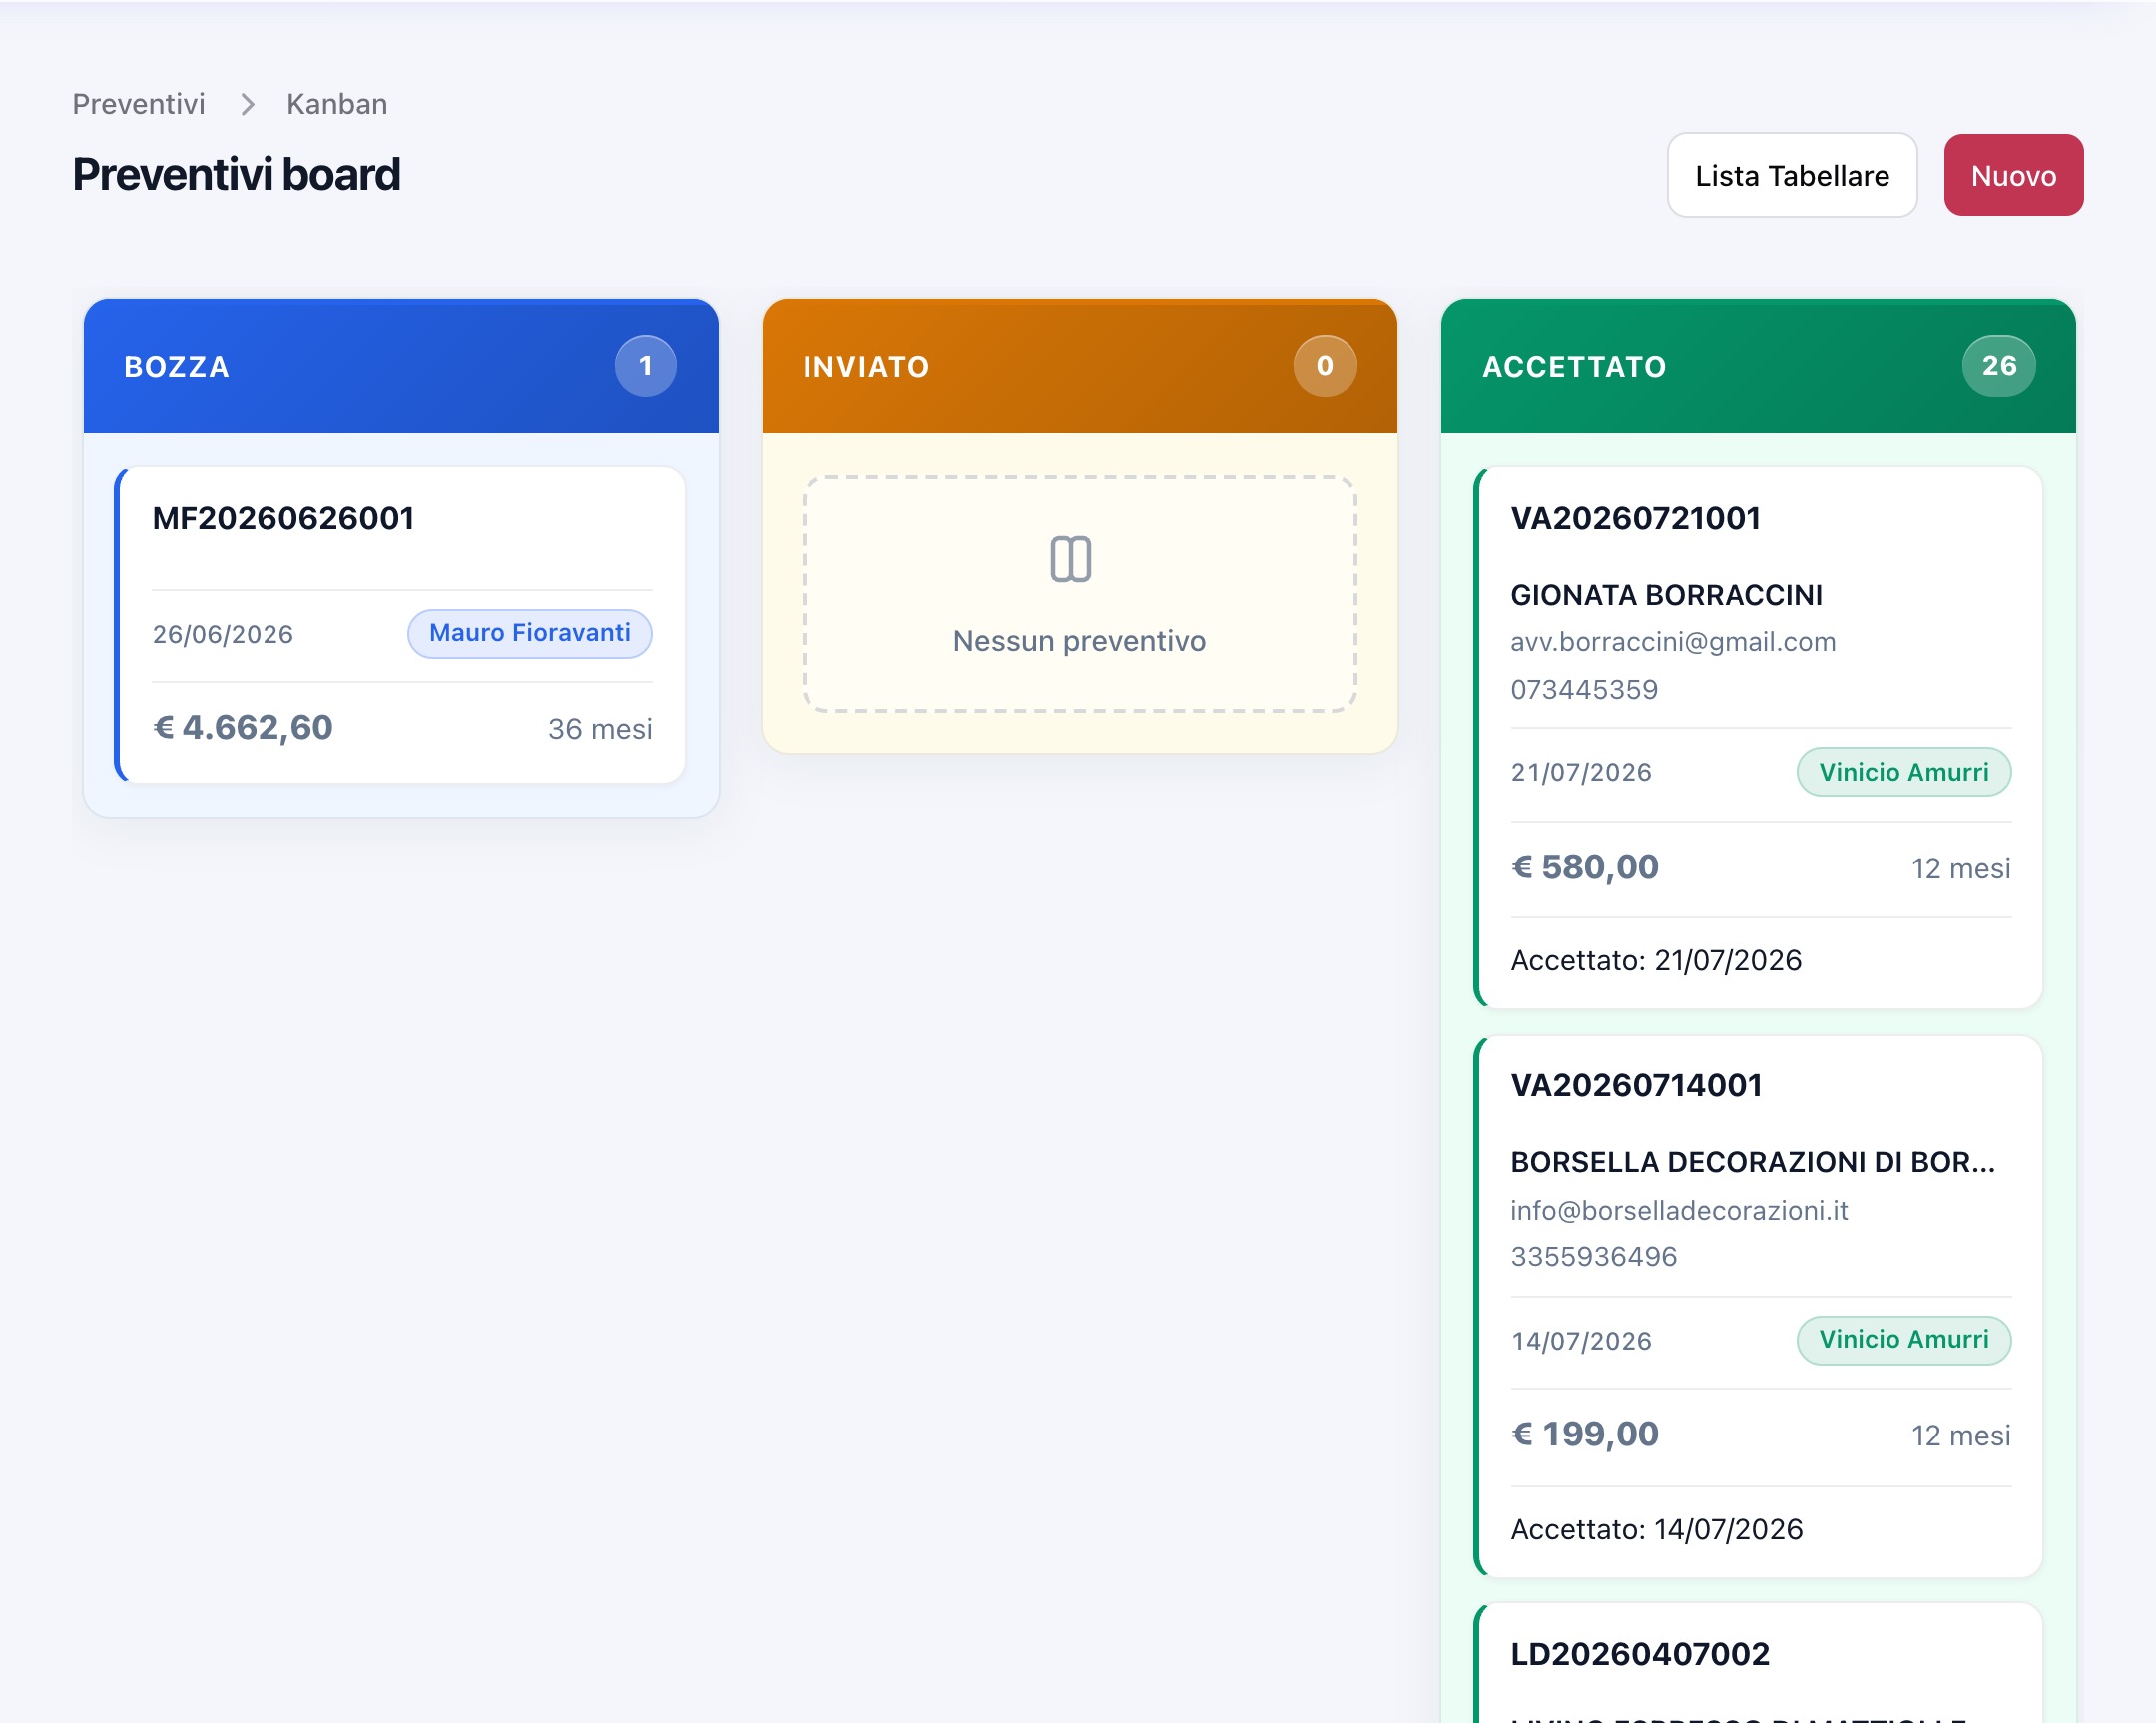Click 12 mesi on the € 580,00 card
Screen dimensions: 2156x1723
coord(1961,869)
